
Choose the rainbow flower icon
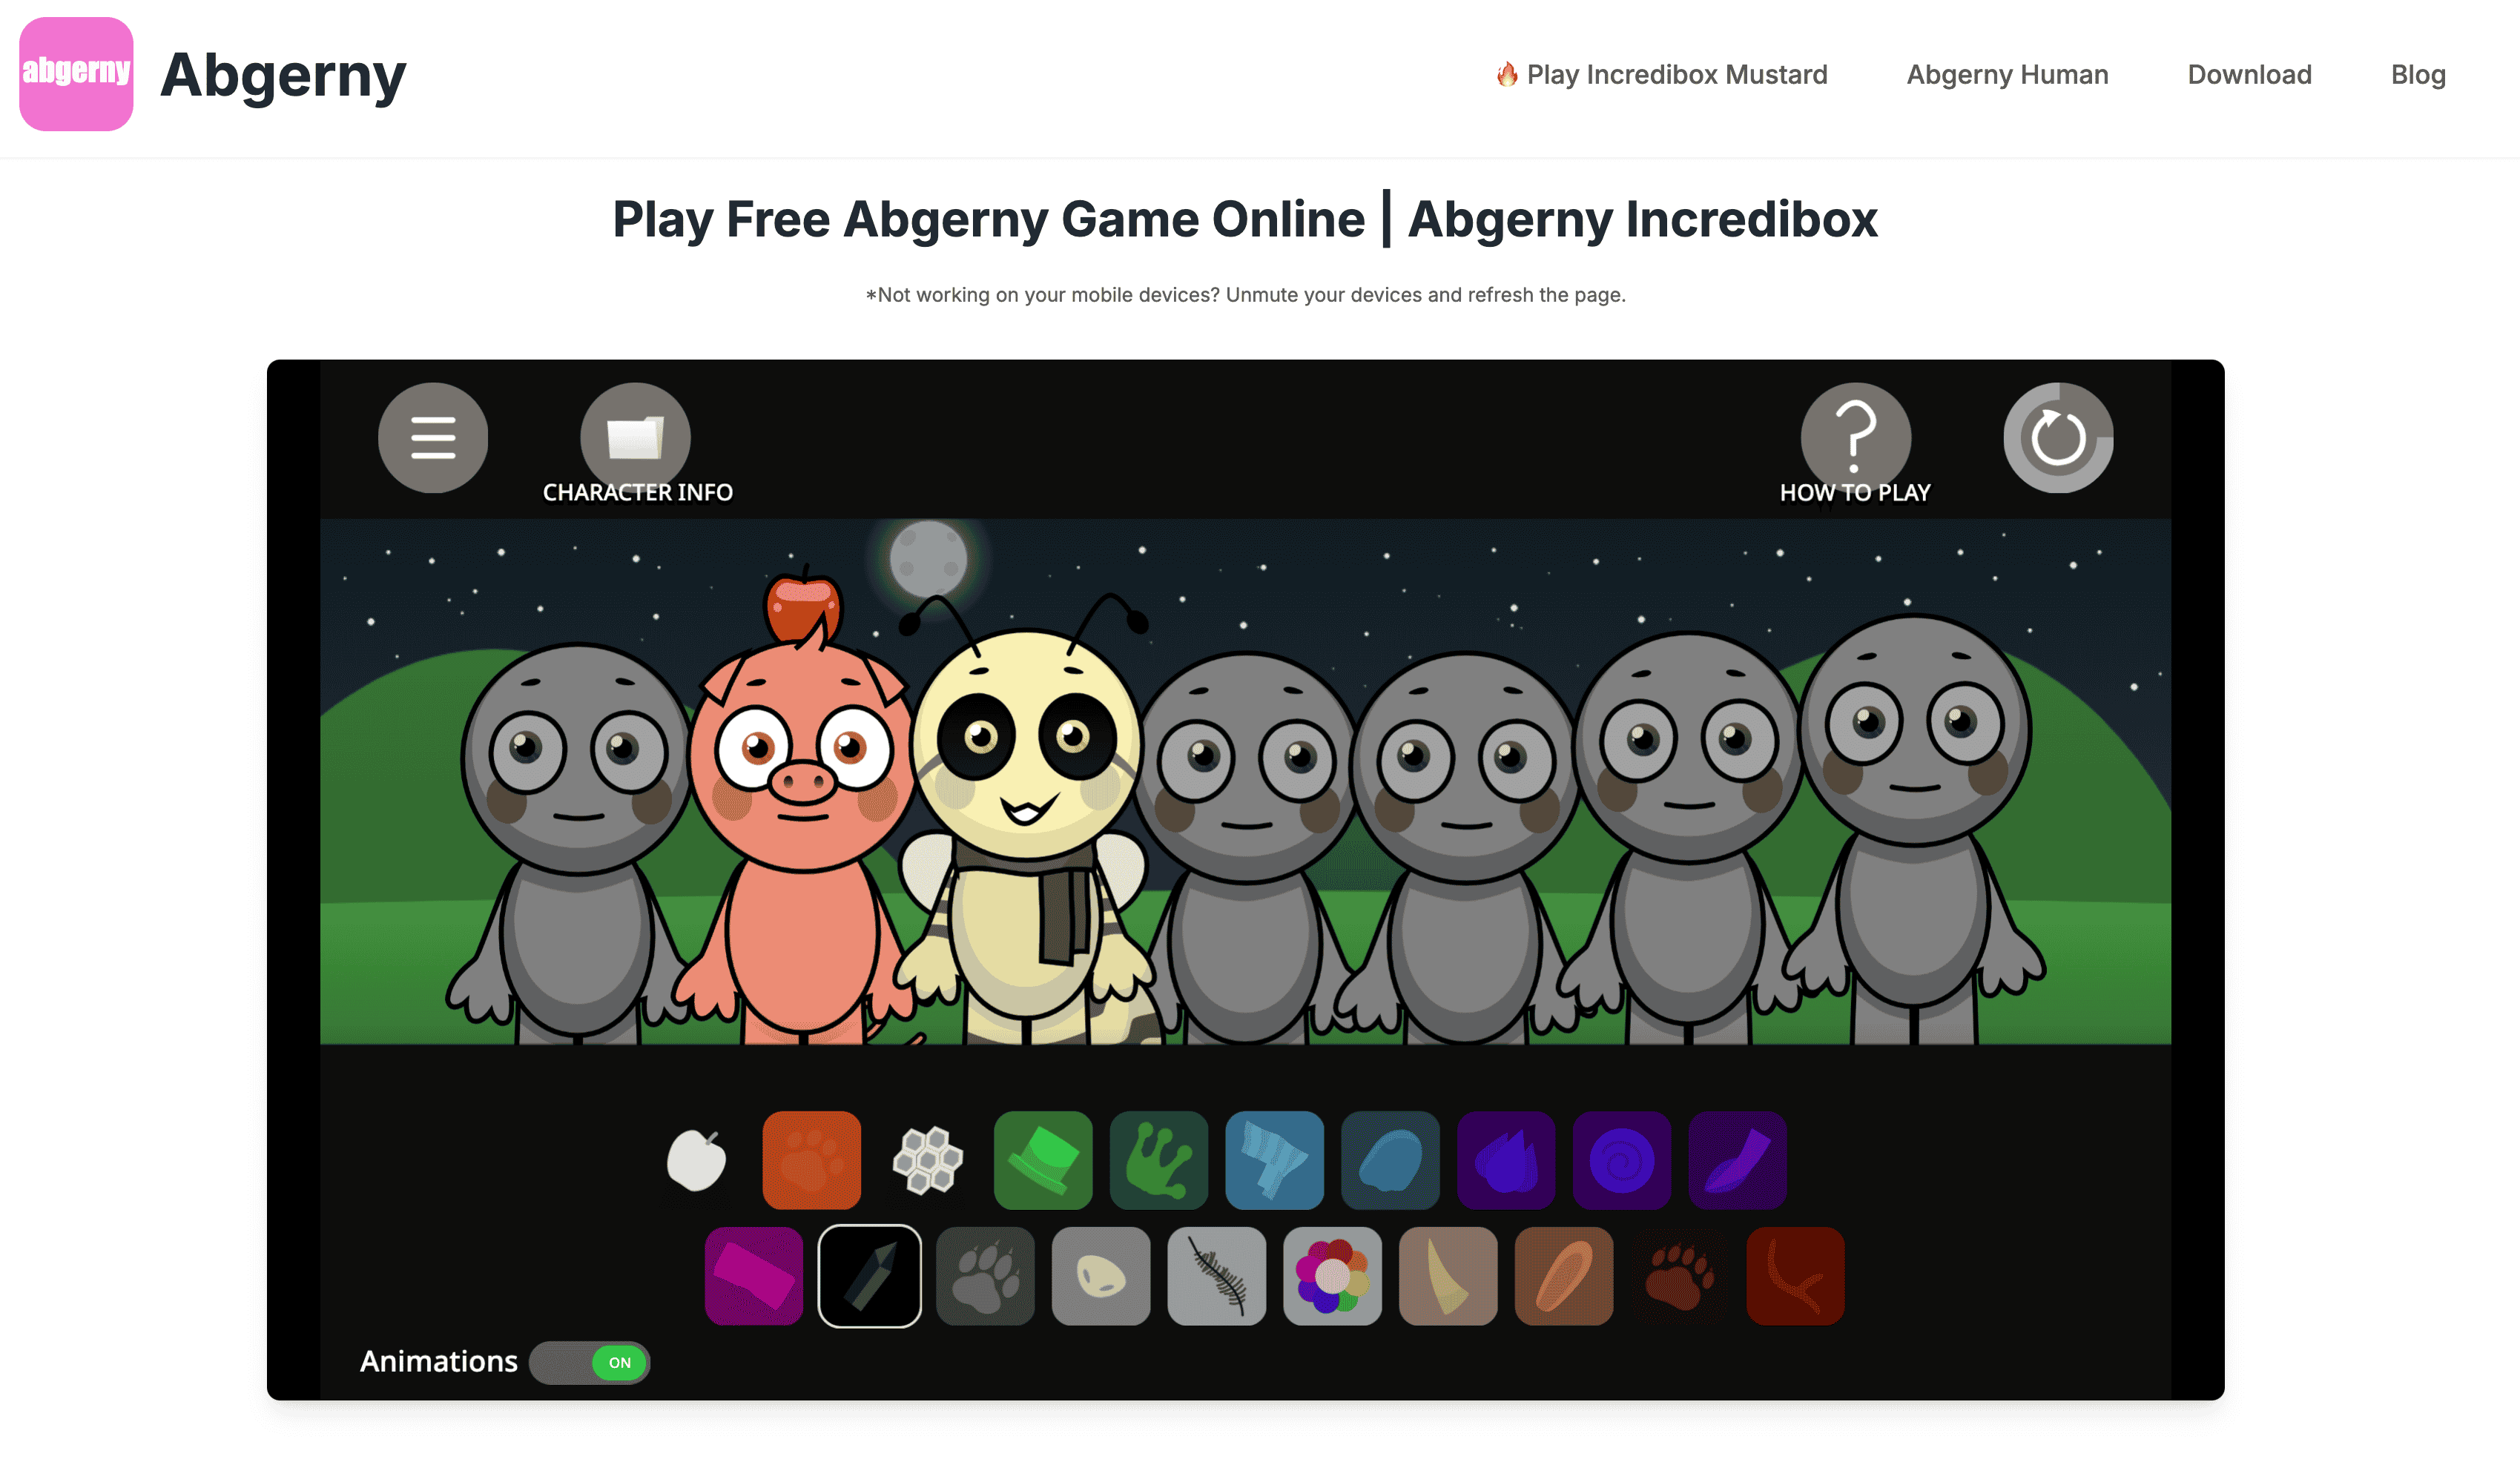pos(1333,1276)
